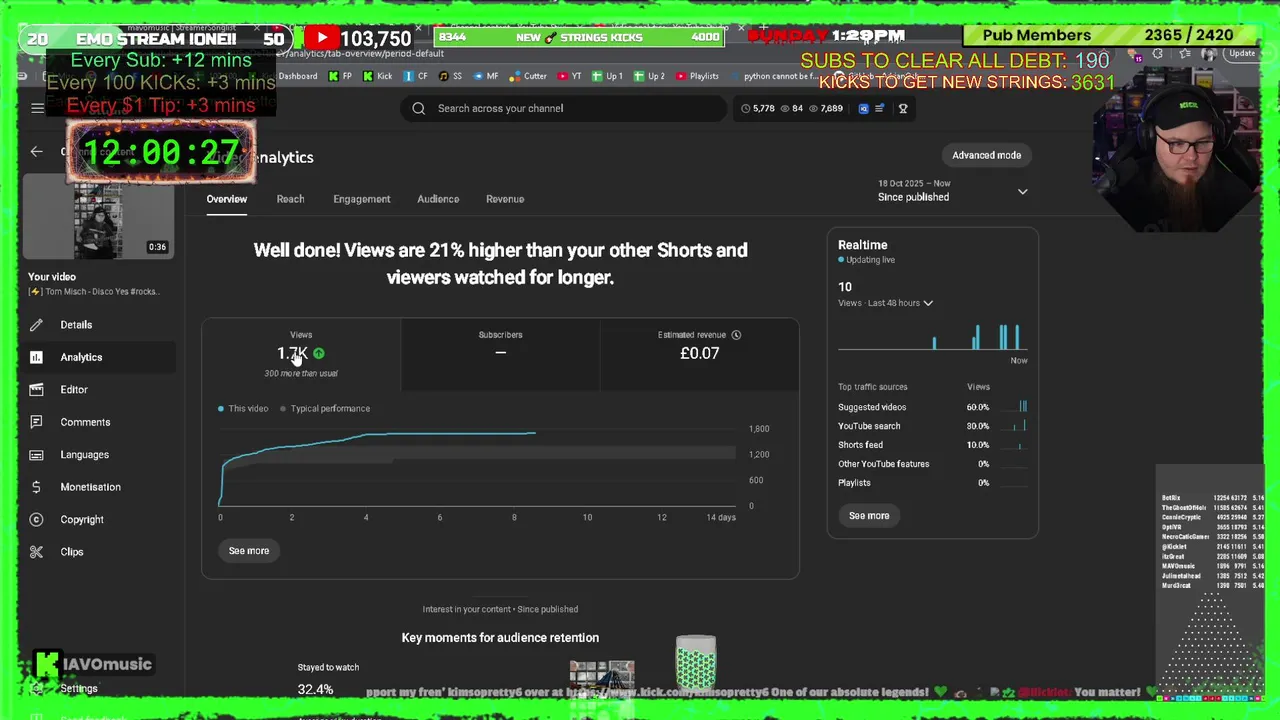The height and width of the screenshot is (720, 1280).
Task: Switch to the Engagement tab
Action: [x=362, y=199]
